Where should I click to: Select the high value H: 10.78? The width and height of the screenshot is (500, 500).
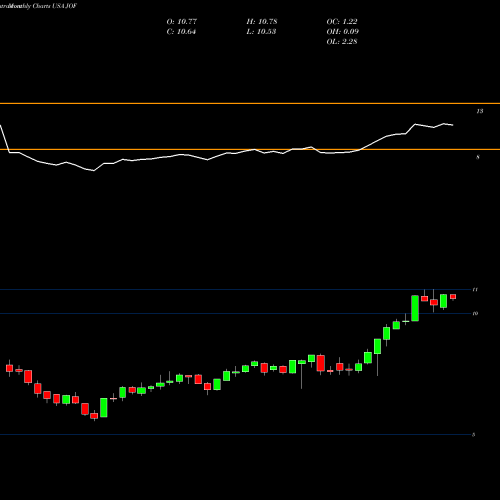(262, 22)
